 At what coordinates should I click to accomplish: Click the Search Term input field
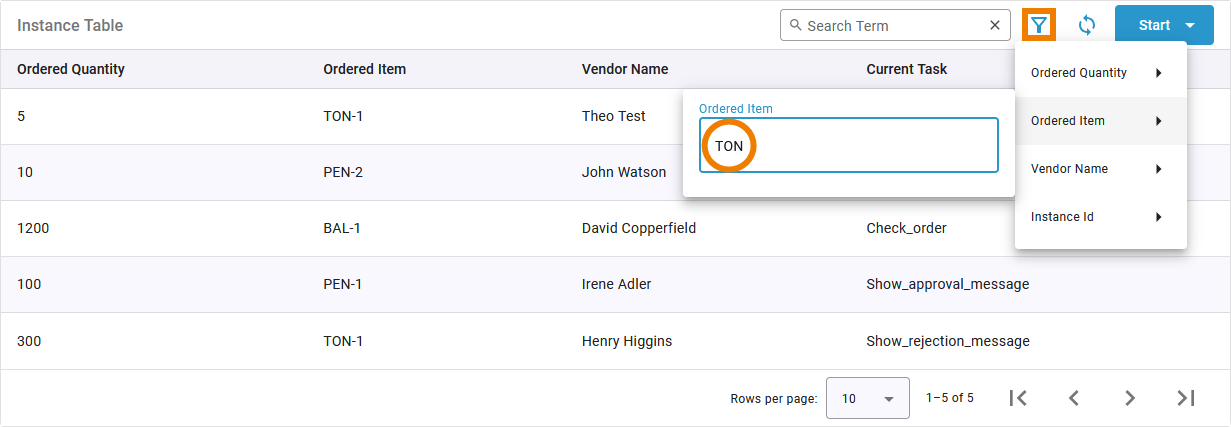[890, 25]
